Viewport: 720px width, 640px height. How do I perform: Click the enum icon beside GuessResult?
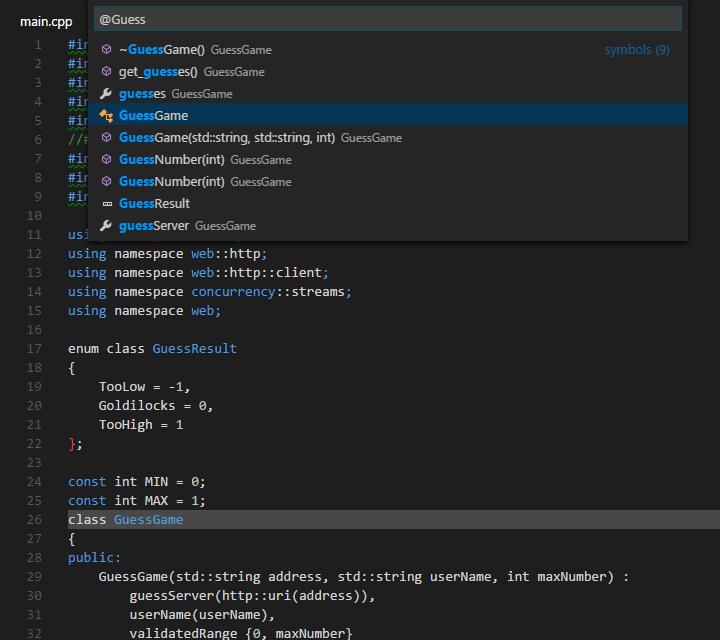point(107,204)
